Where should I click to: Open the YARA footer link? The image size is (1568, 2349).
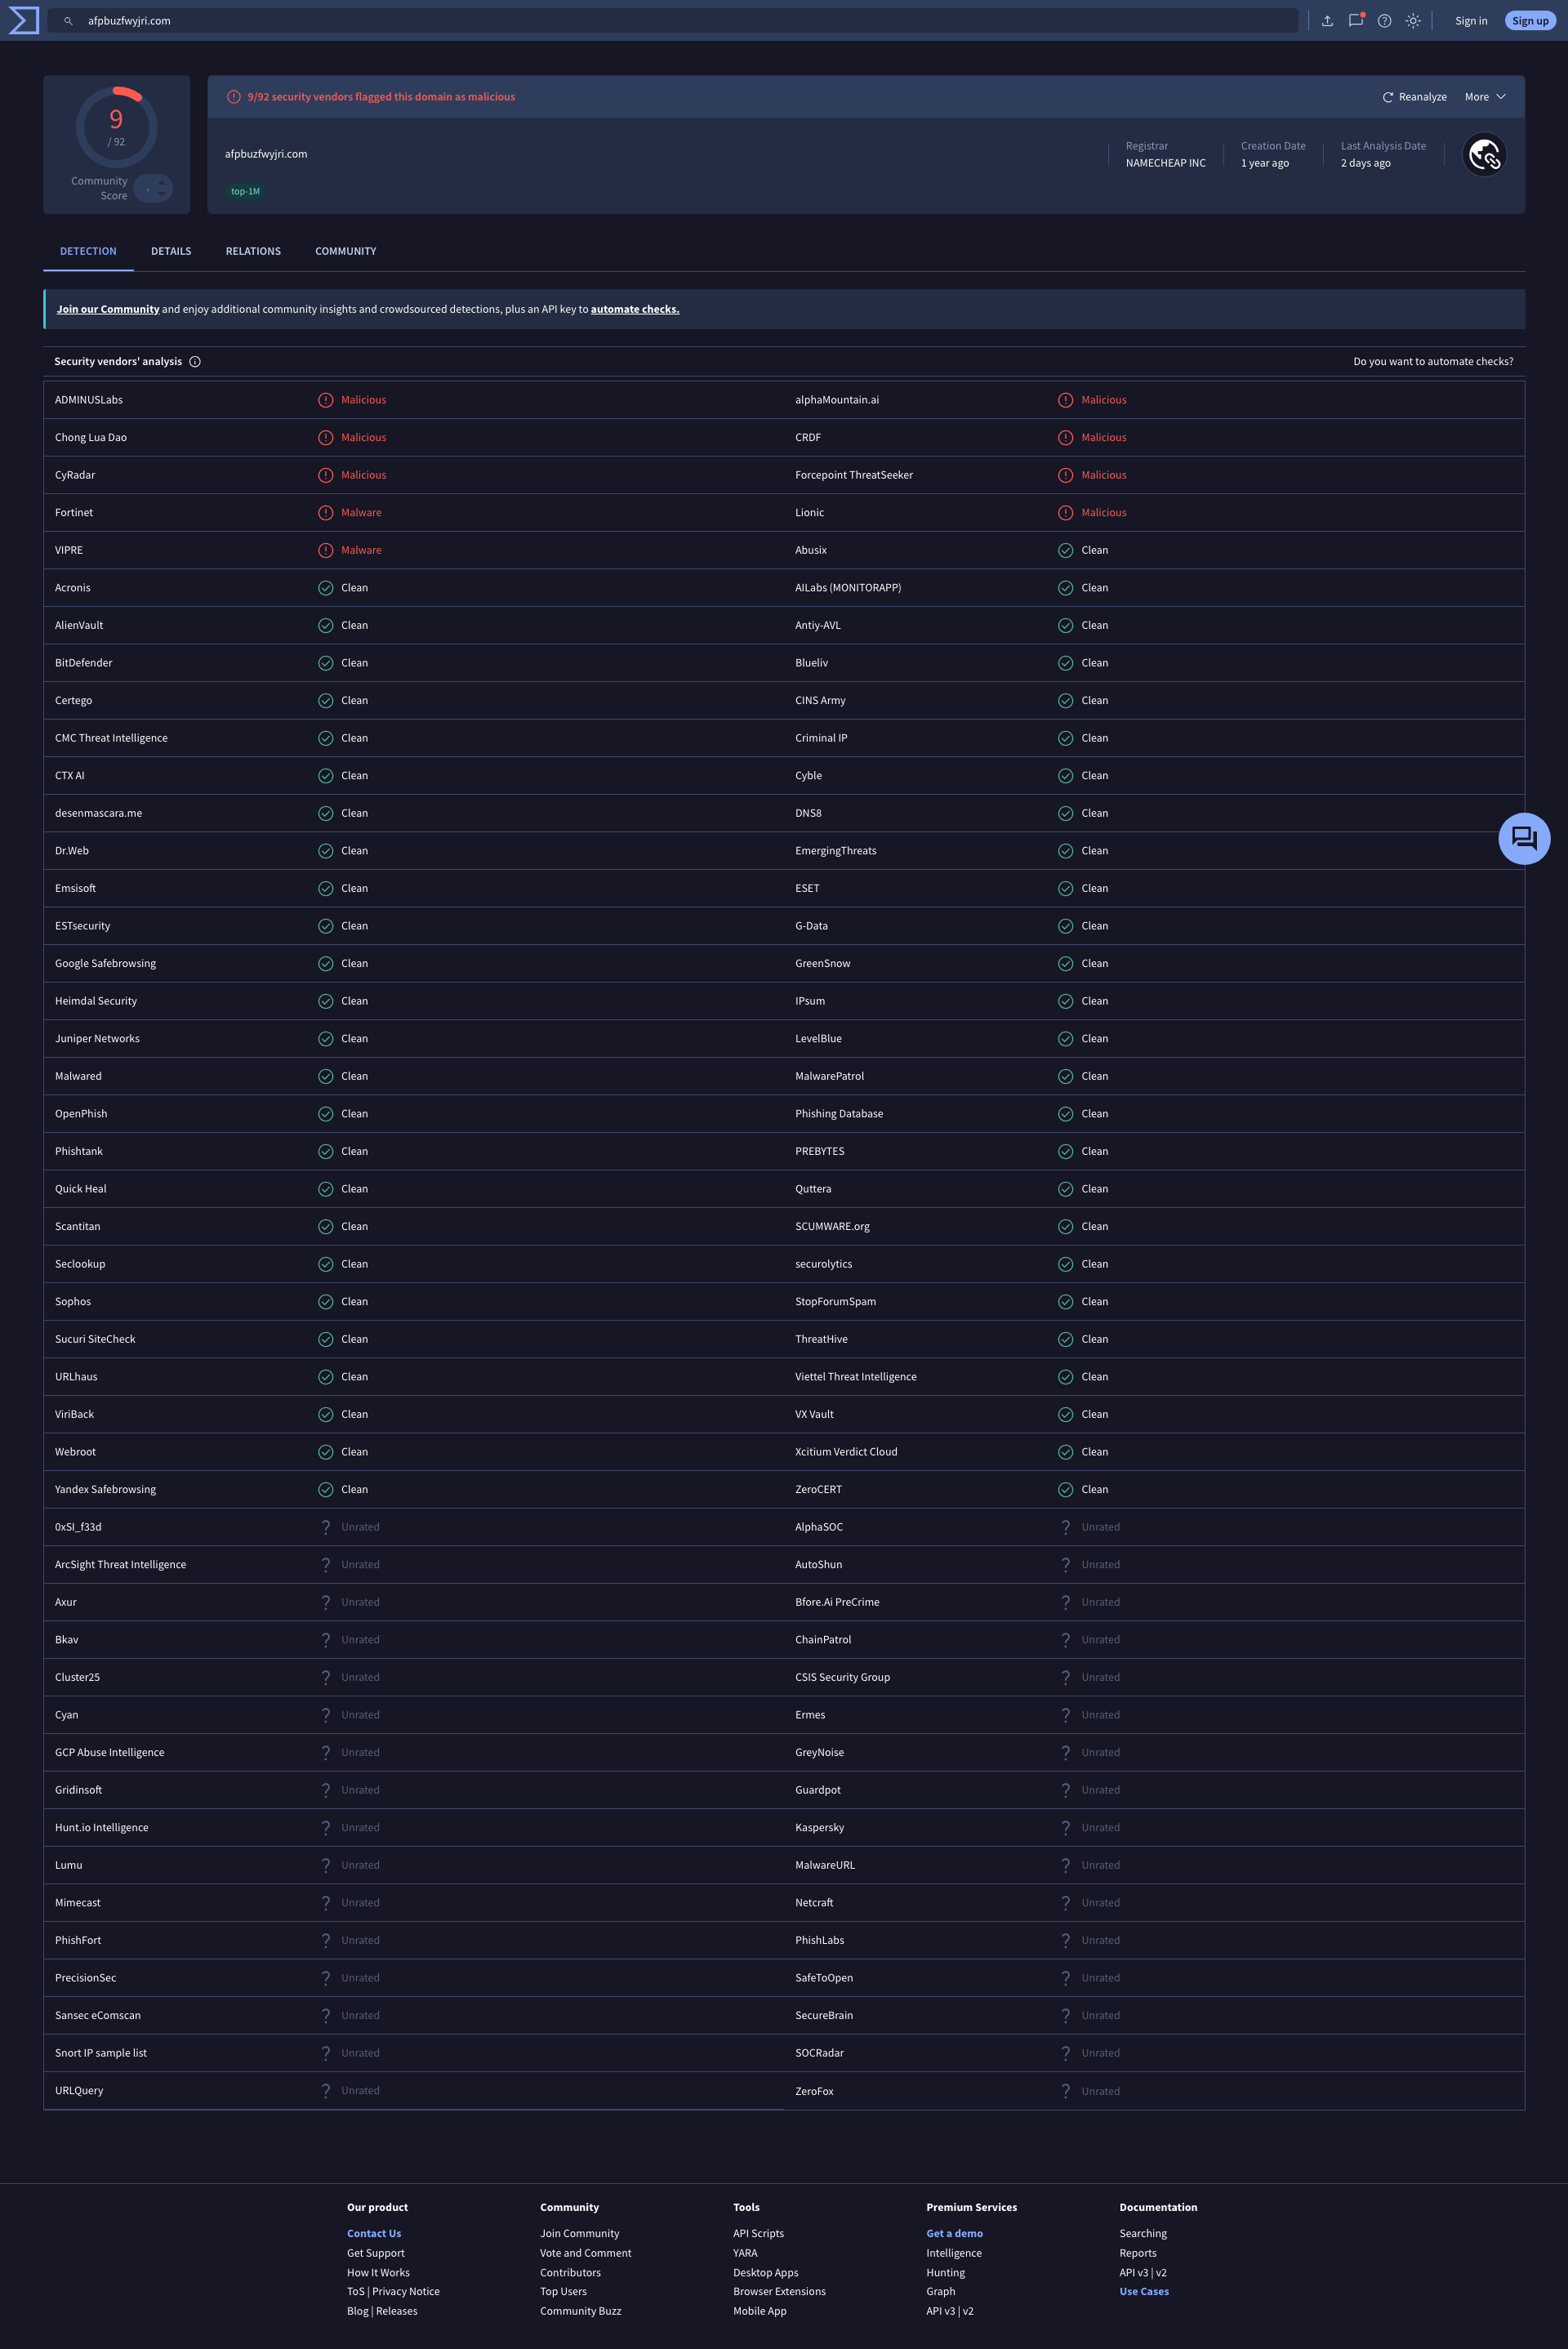[x=745, y=2254]
